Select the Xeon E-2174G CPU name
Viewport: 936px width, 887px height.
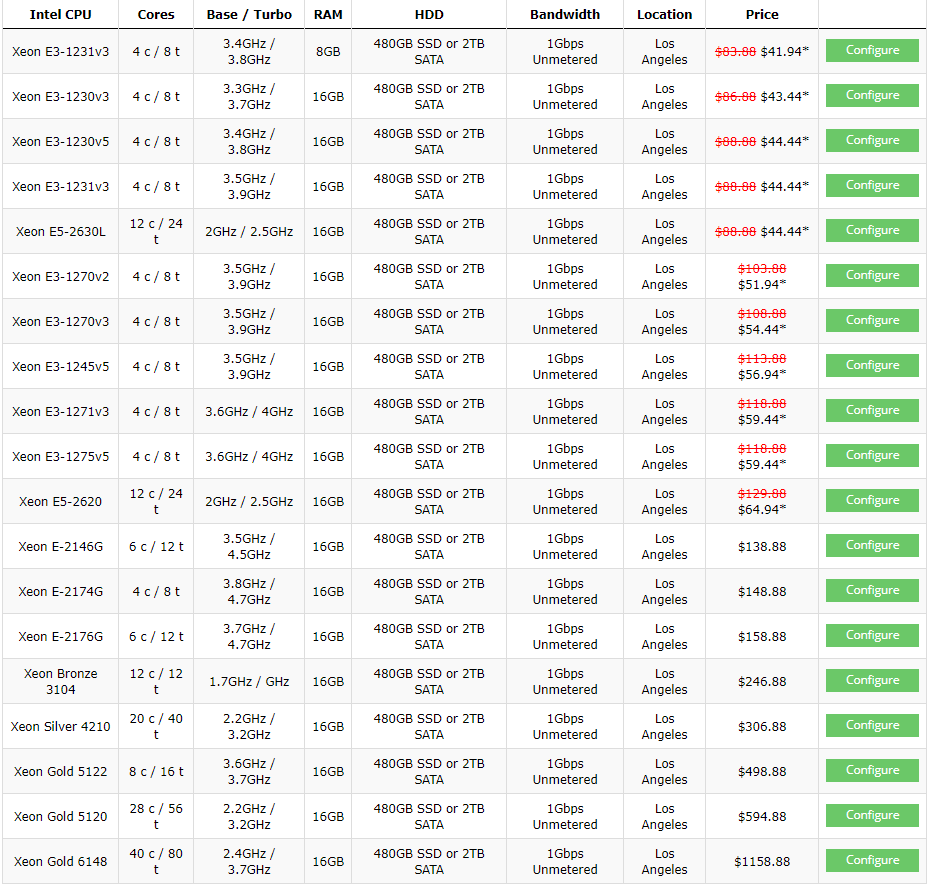pos(60,592)
